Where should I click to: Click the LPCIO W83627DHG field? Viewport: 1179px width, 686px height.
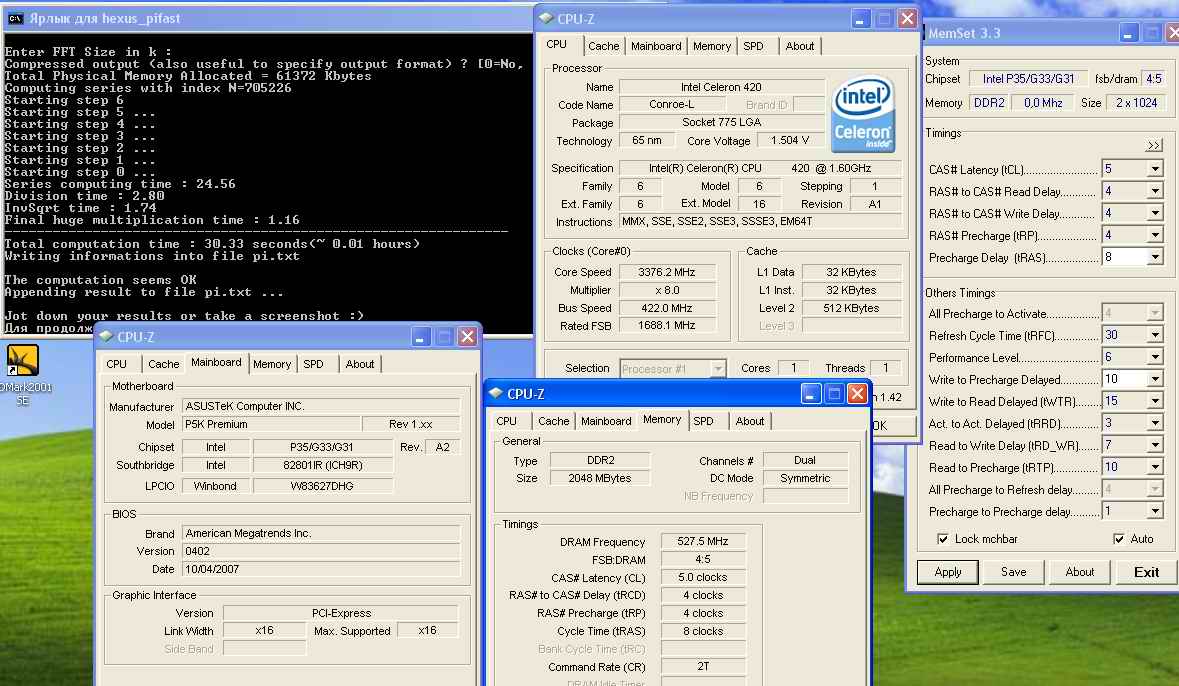(x=323, y=486)
